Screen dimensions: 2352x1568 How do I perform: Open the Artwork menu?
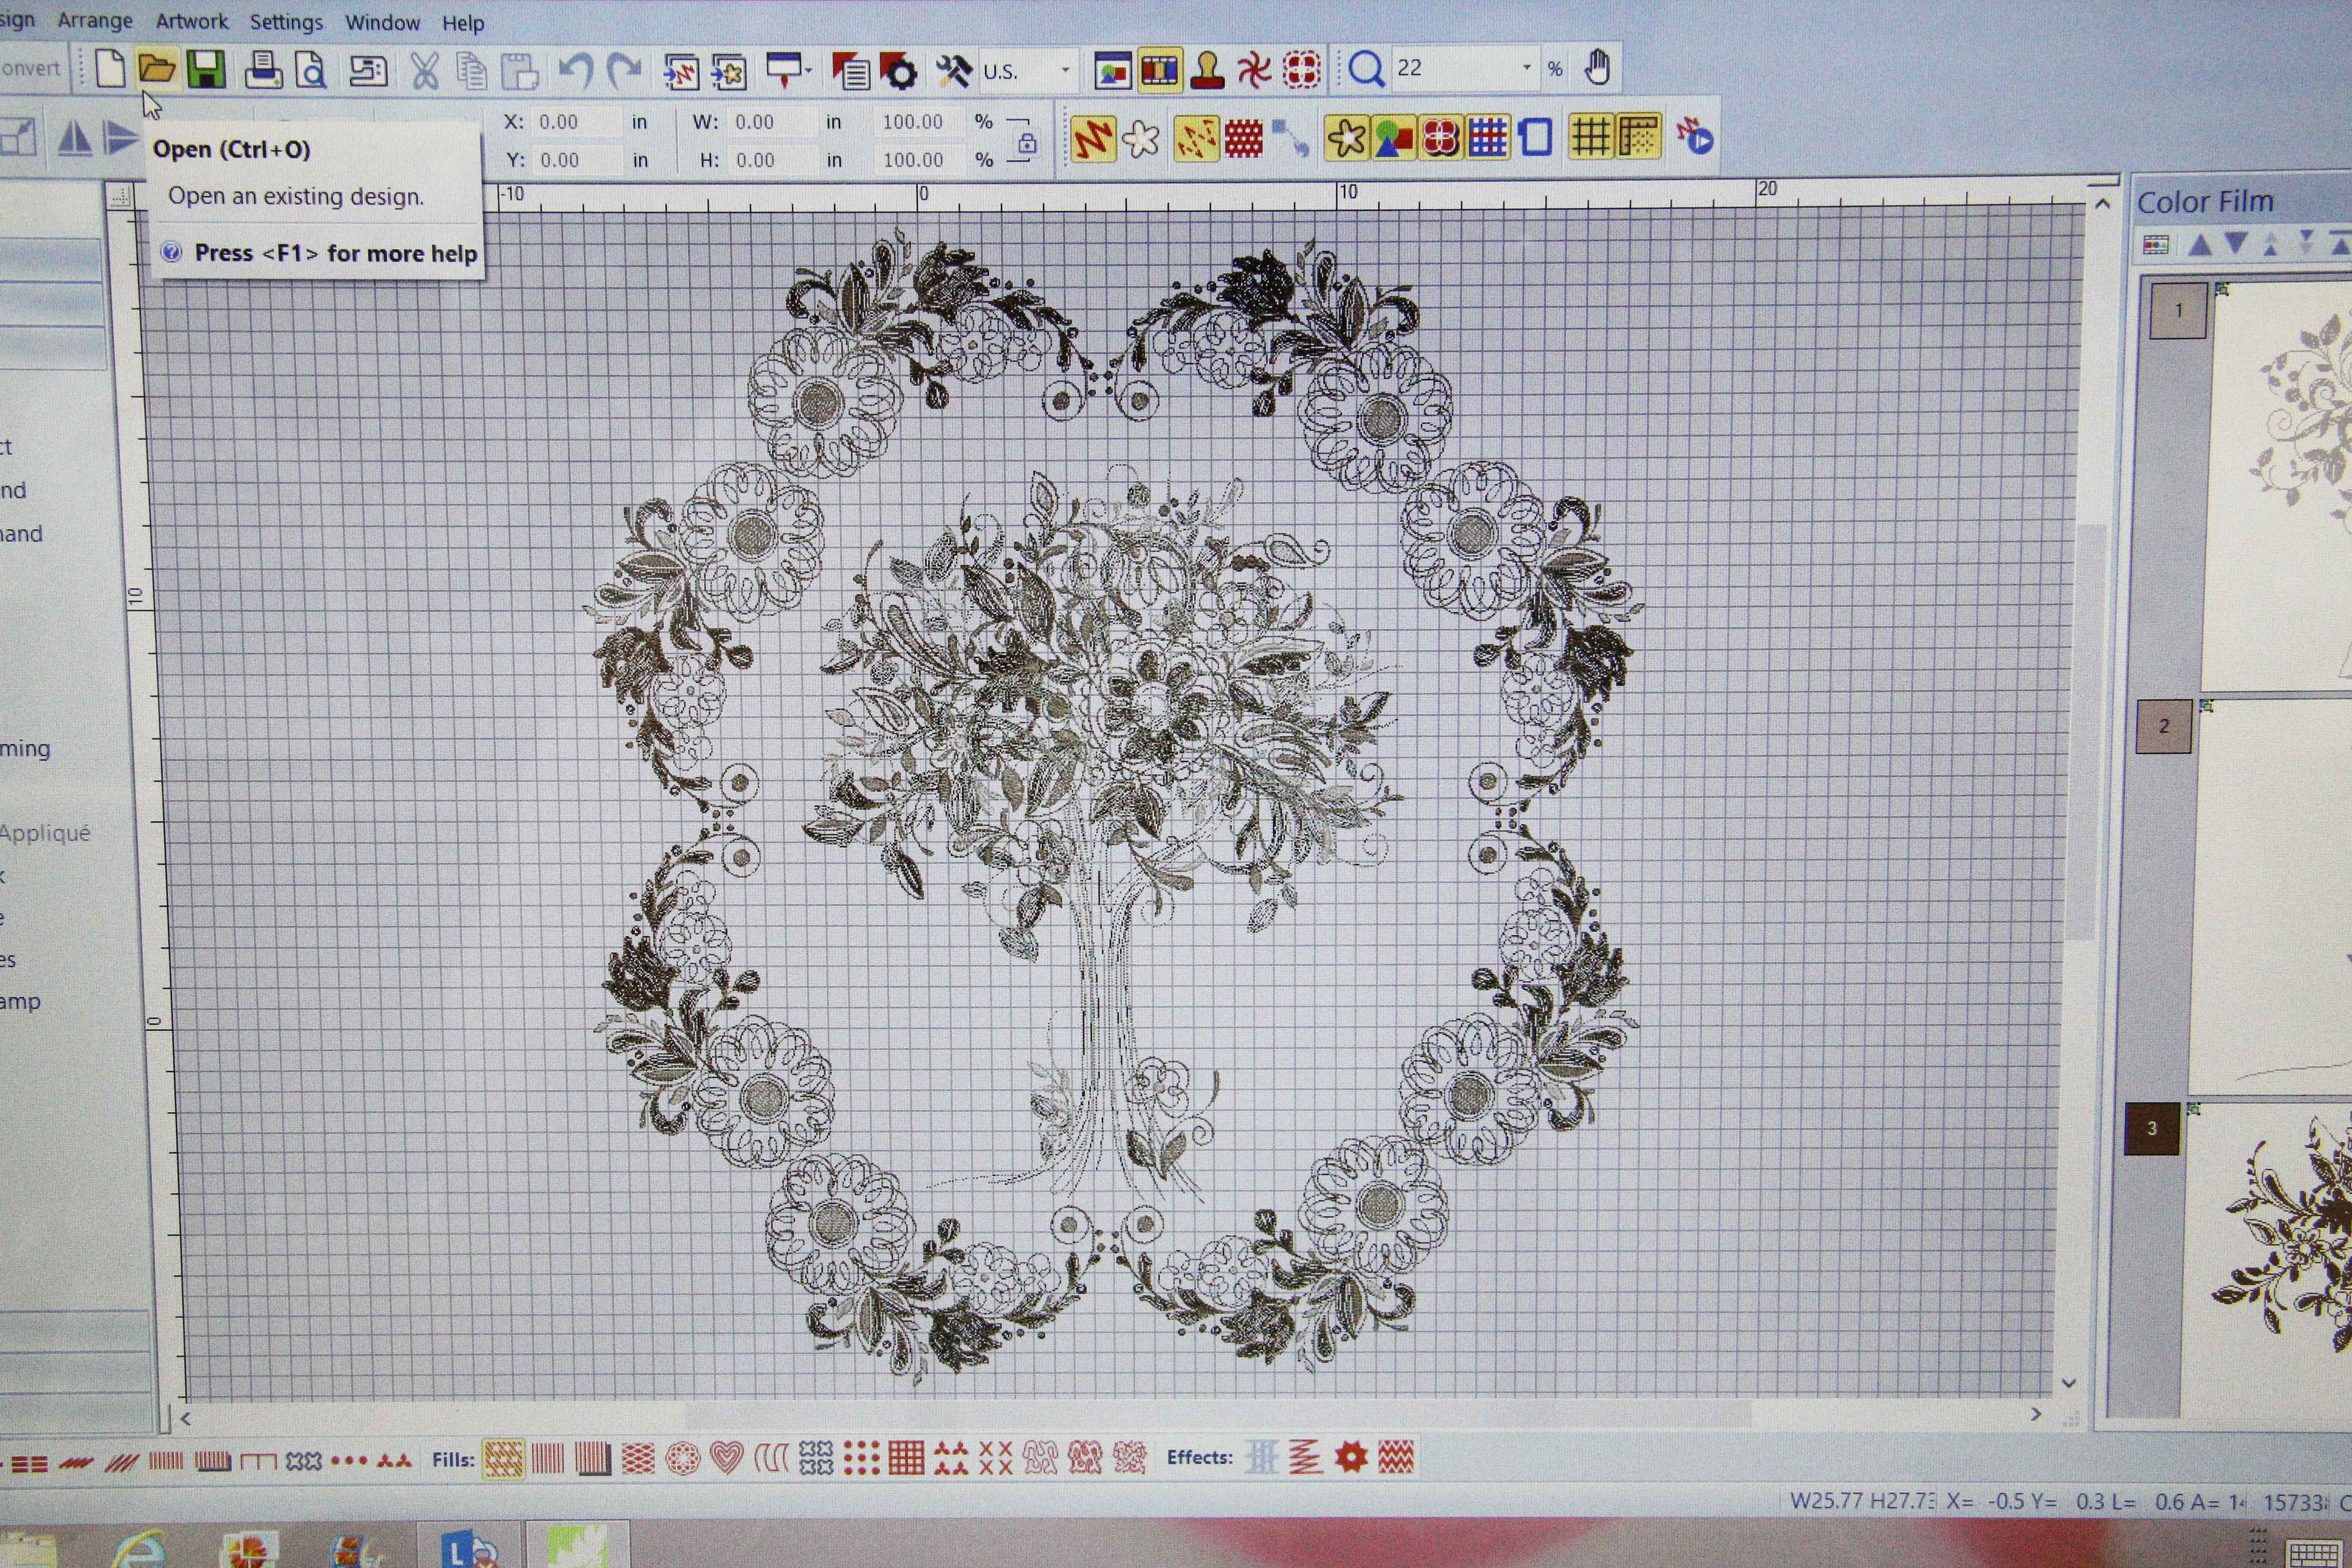pos(191,21)
